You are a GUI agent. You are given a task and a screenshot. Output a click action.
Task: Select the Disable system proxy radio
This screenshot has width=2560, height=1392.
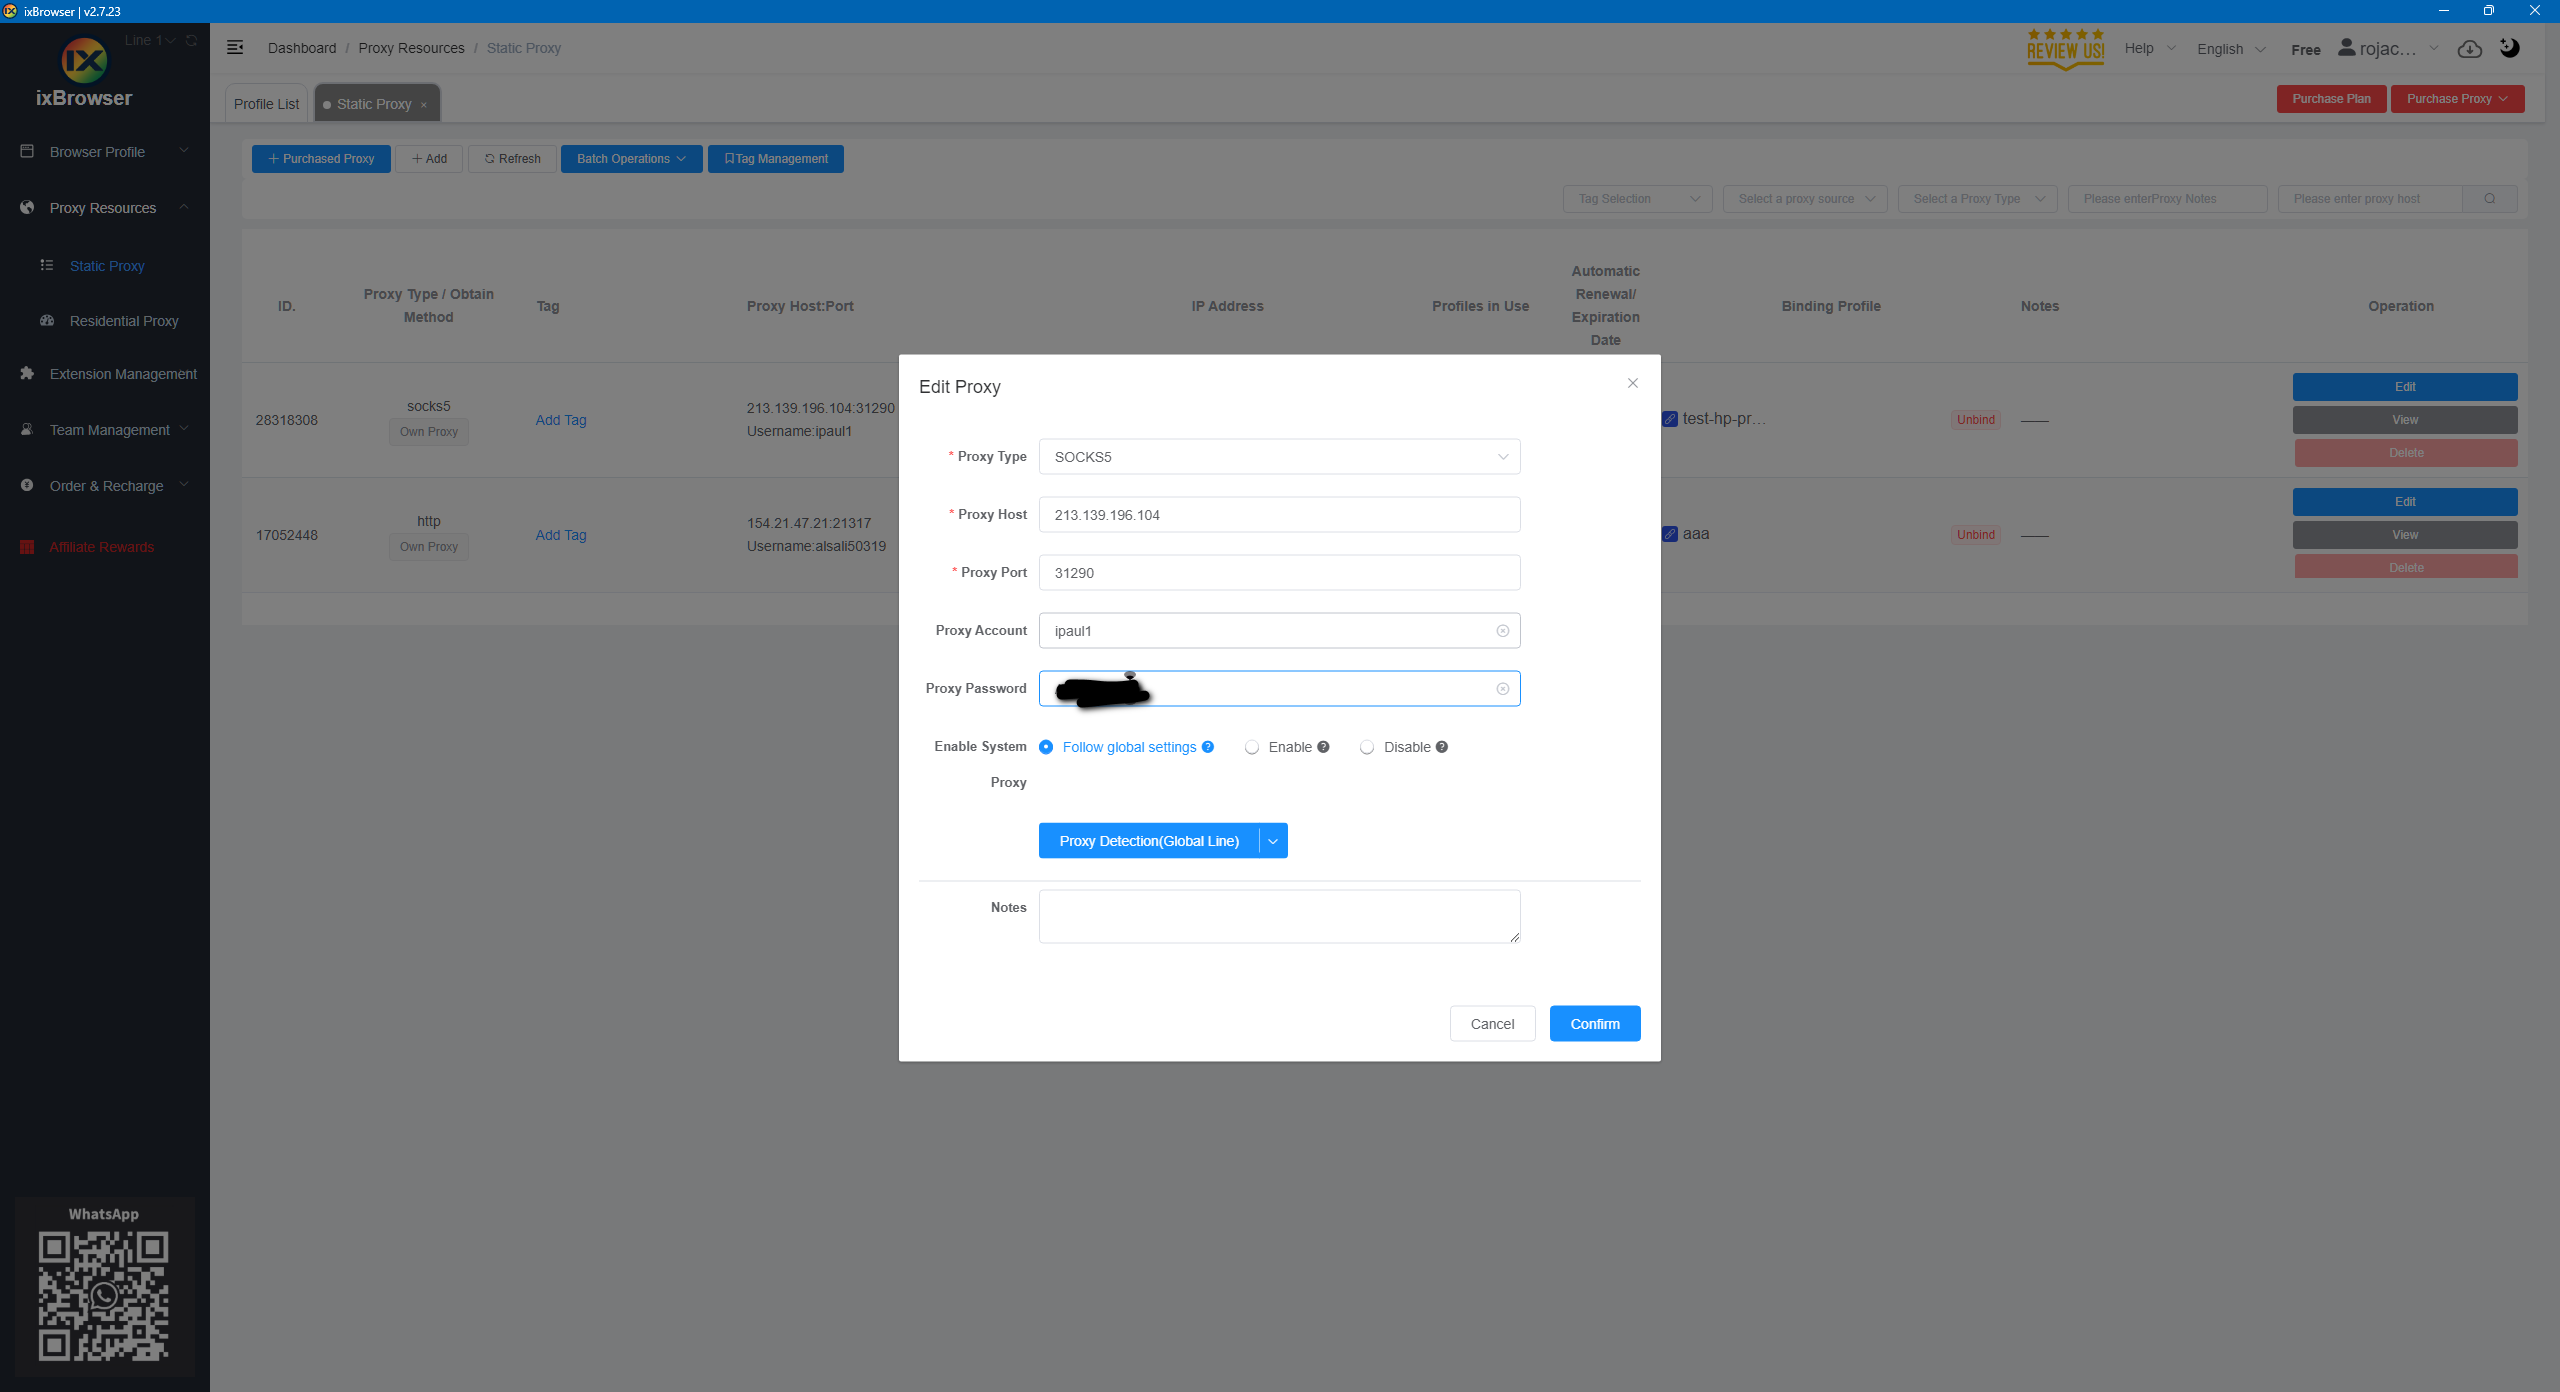tap(1367, 747)
